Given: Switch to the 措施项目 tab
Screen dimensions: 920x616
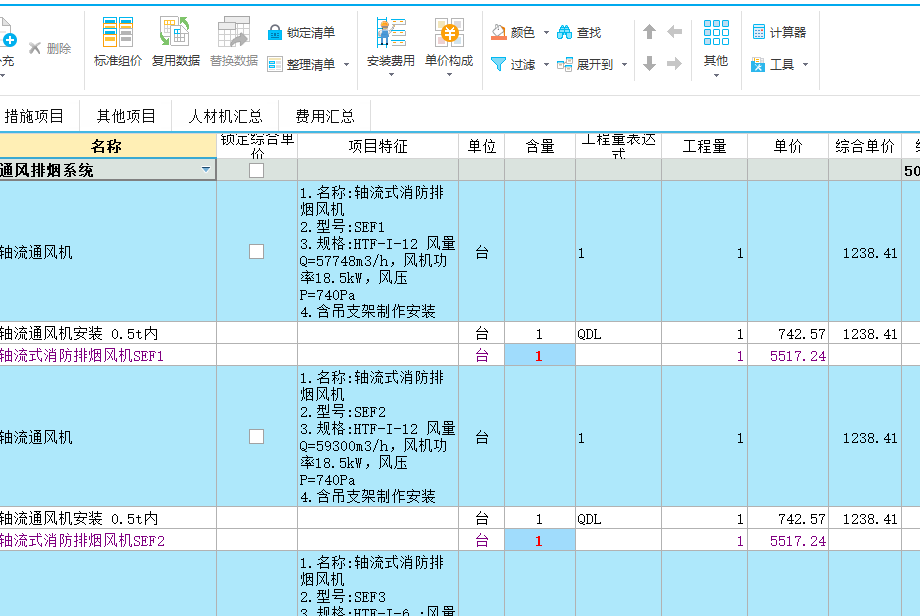Looking at the screenshot, I should tap(33, 116).
